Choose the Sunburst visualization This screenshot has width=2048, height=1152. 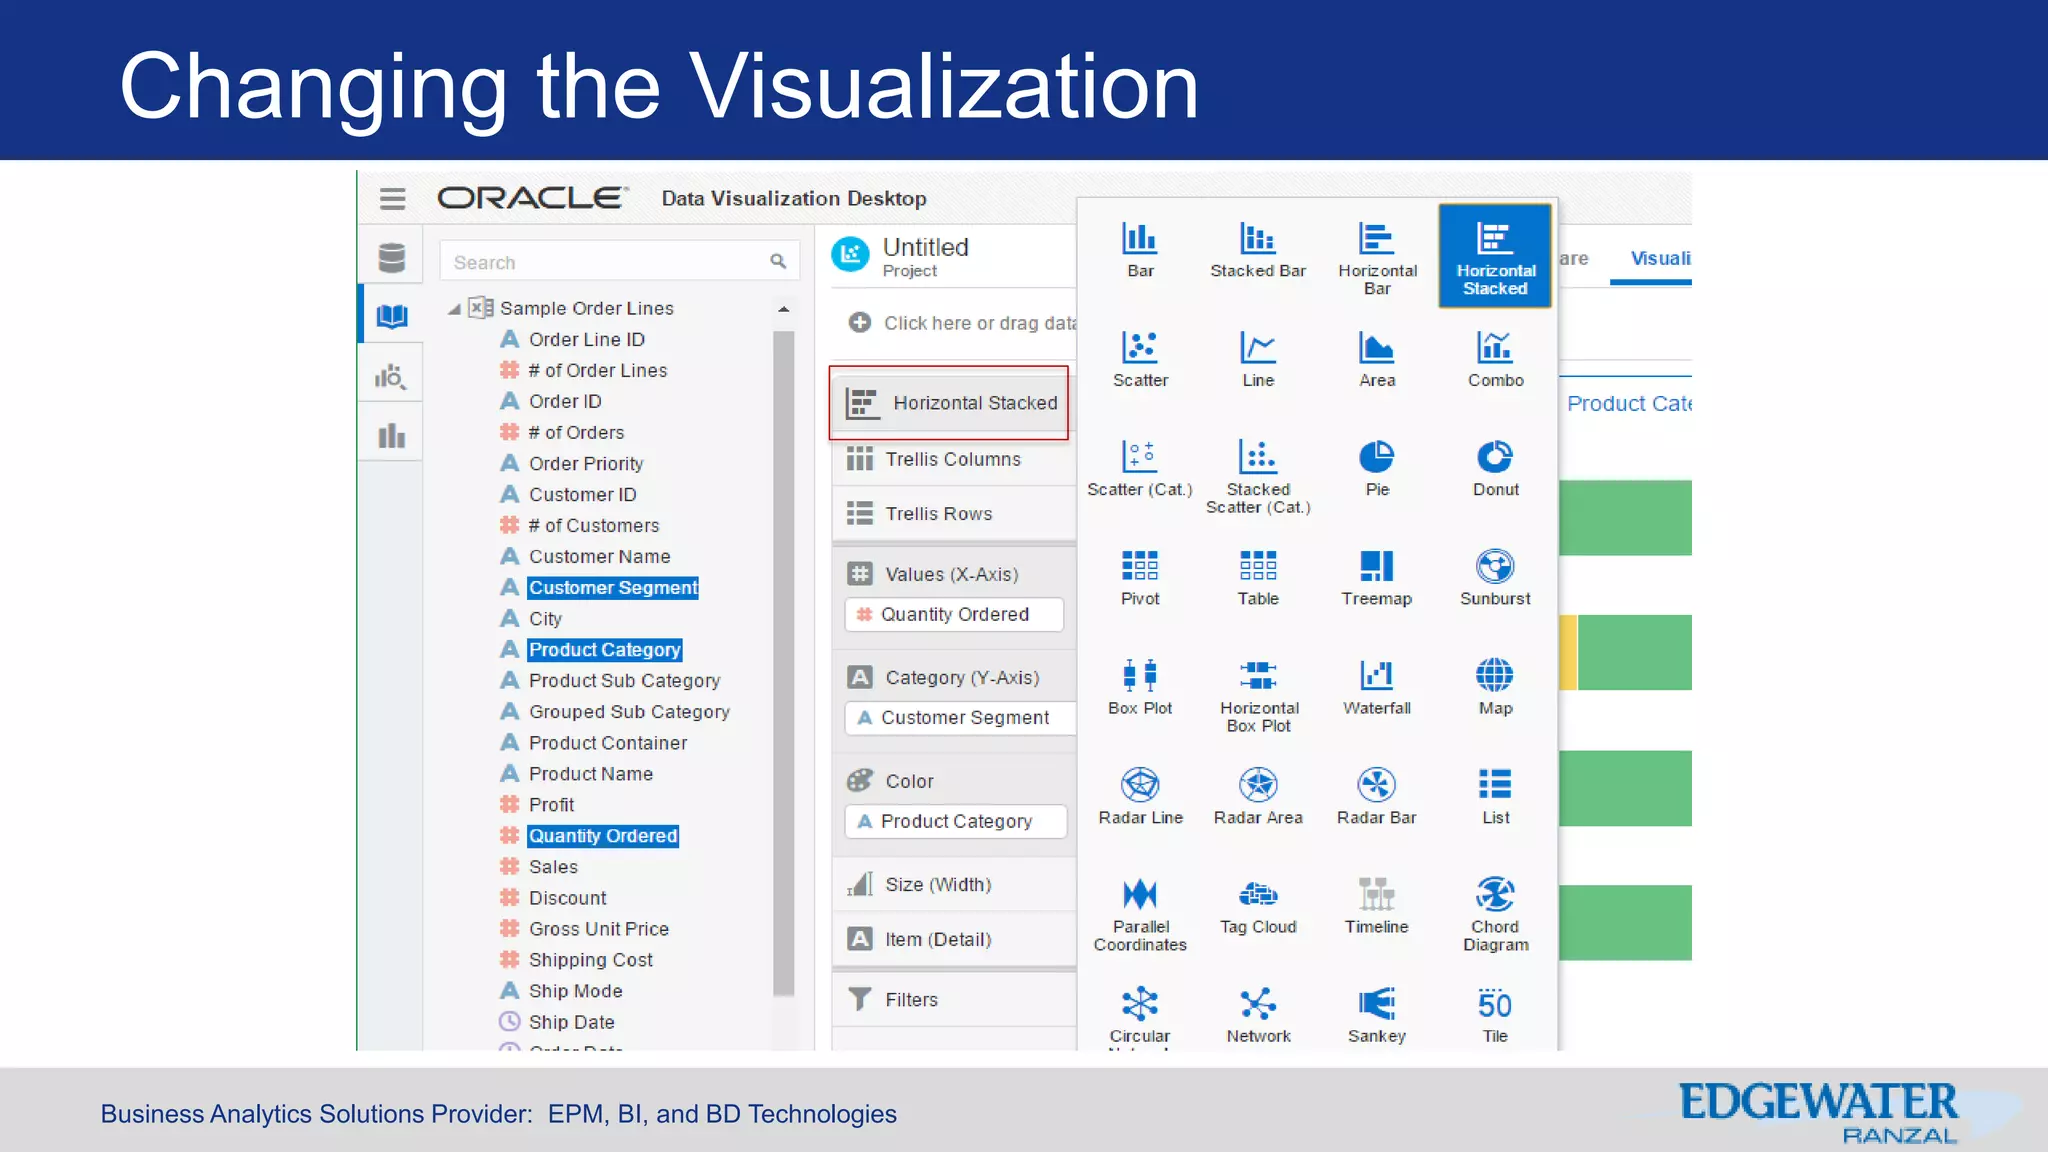pyautogui.click(x=1495, y=577)
